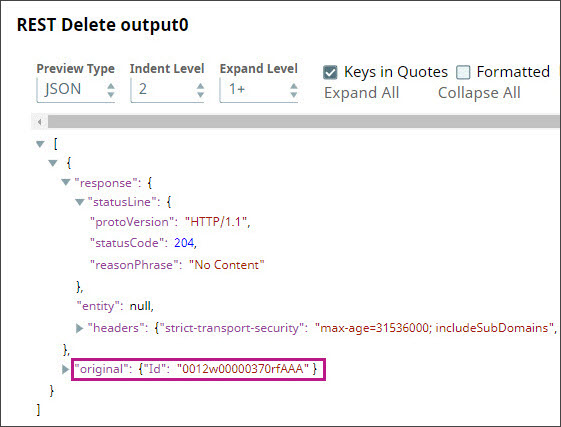Collapse the top-level object brace triangle
561x427 pixels.
53,163
